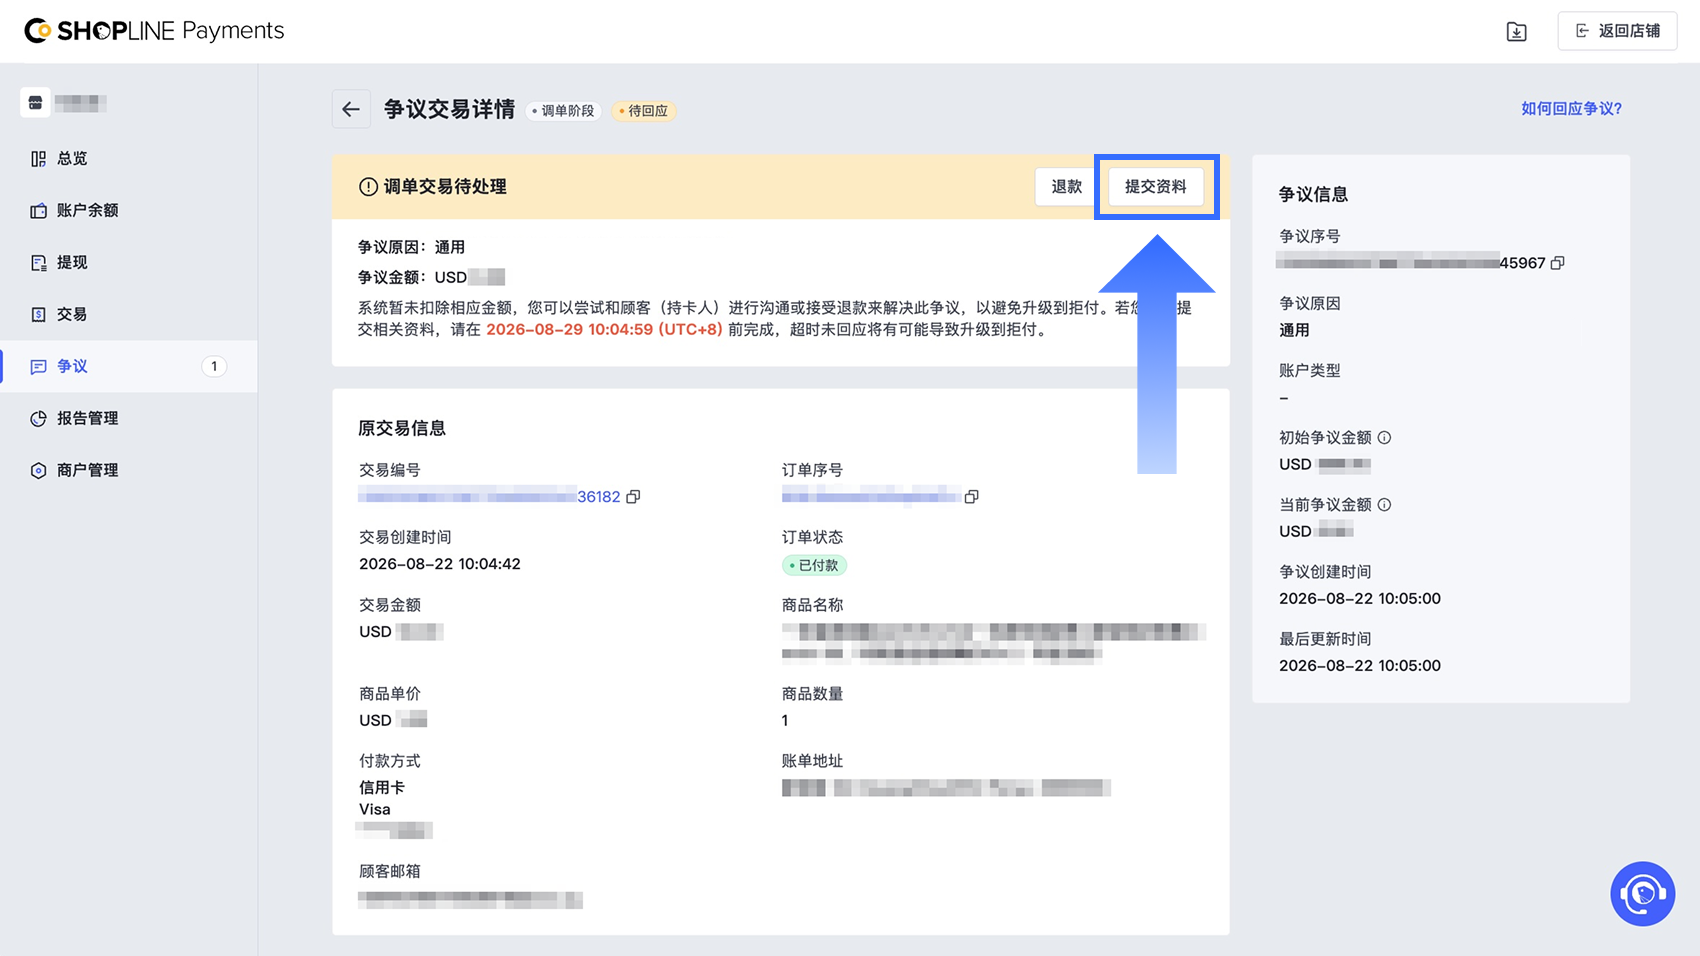Screen dimensions: 1700x956
Task: Click the 报告管理 chart icon
Action: [38, 419]
